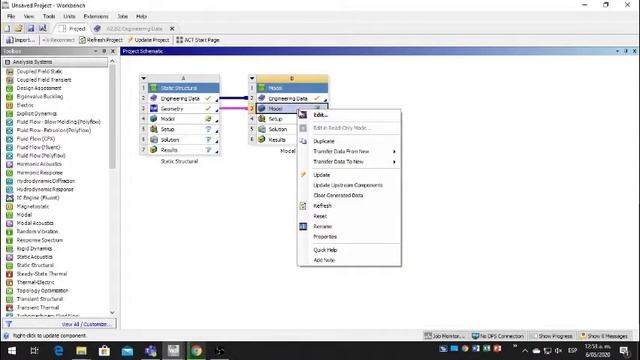Click Harmonic Response icon in Toolbox

[x=9, y=173]
